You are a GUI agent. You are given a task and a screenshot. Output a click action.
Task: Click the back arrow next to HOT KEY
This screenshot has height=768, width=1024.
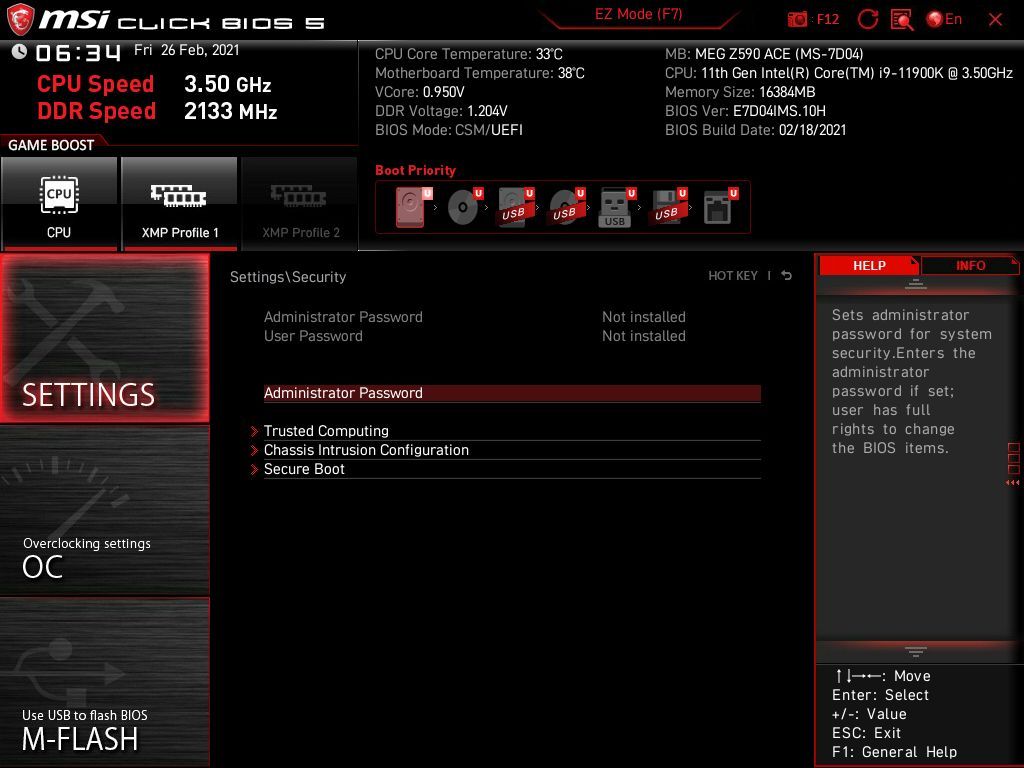click(x=786, y=276)
